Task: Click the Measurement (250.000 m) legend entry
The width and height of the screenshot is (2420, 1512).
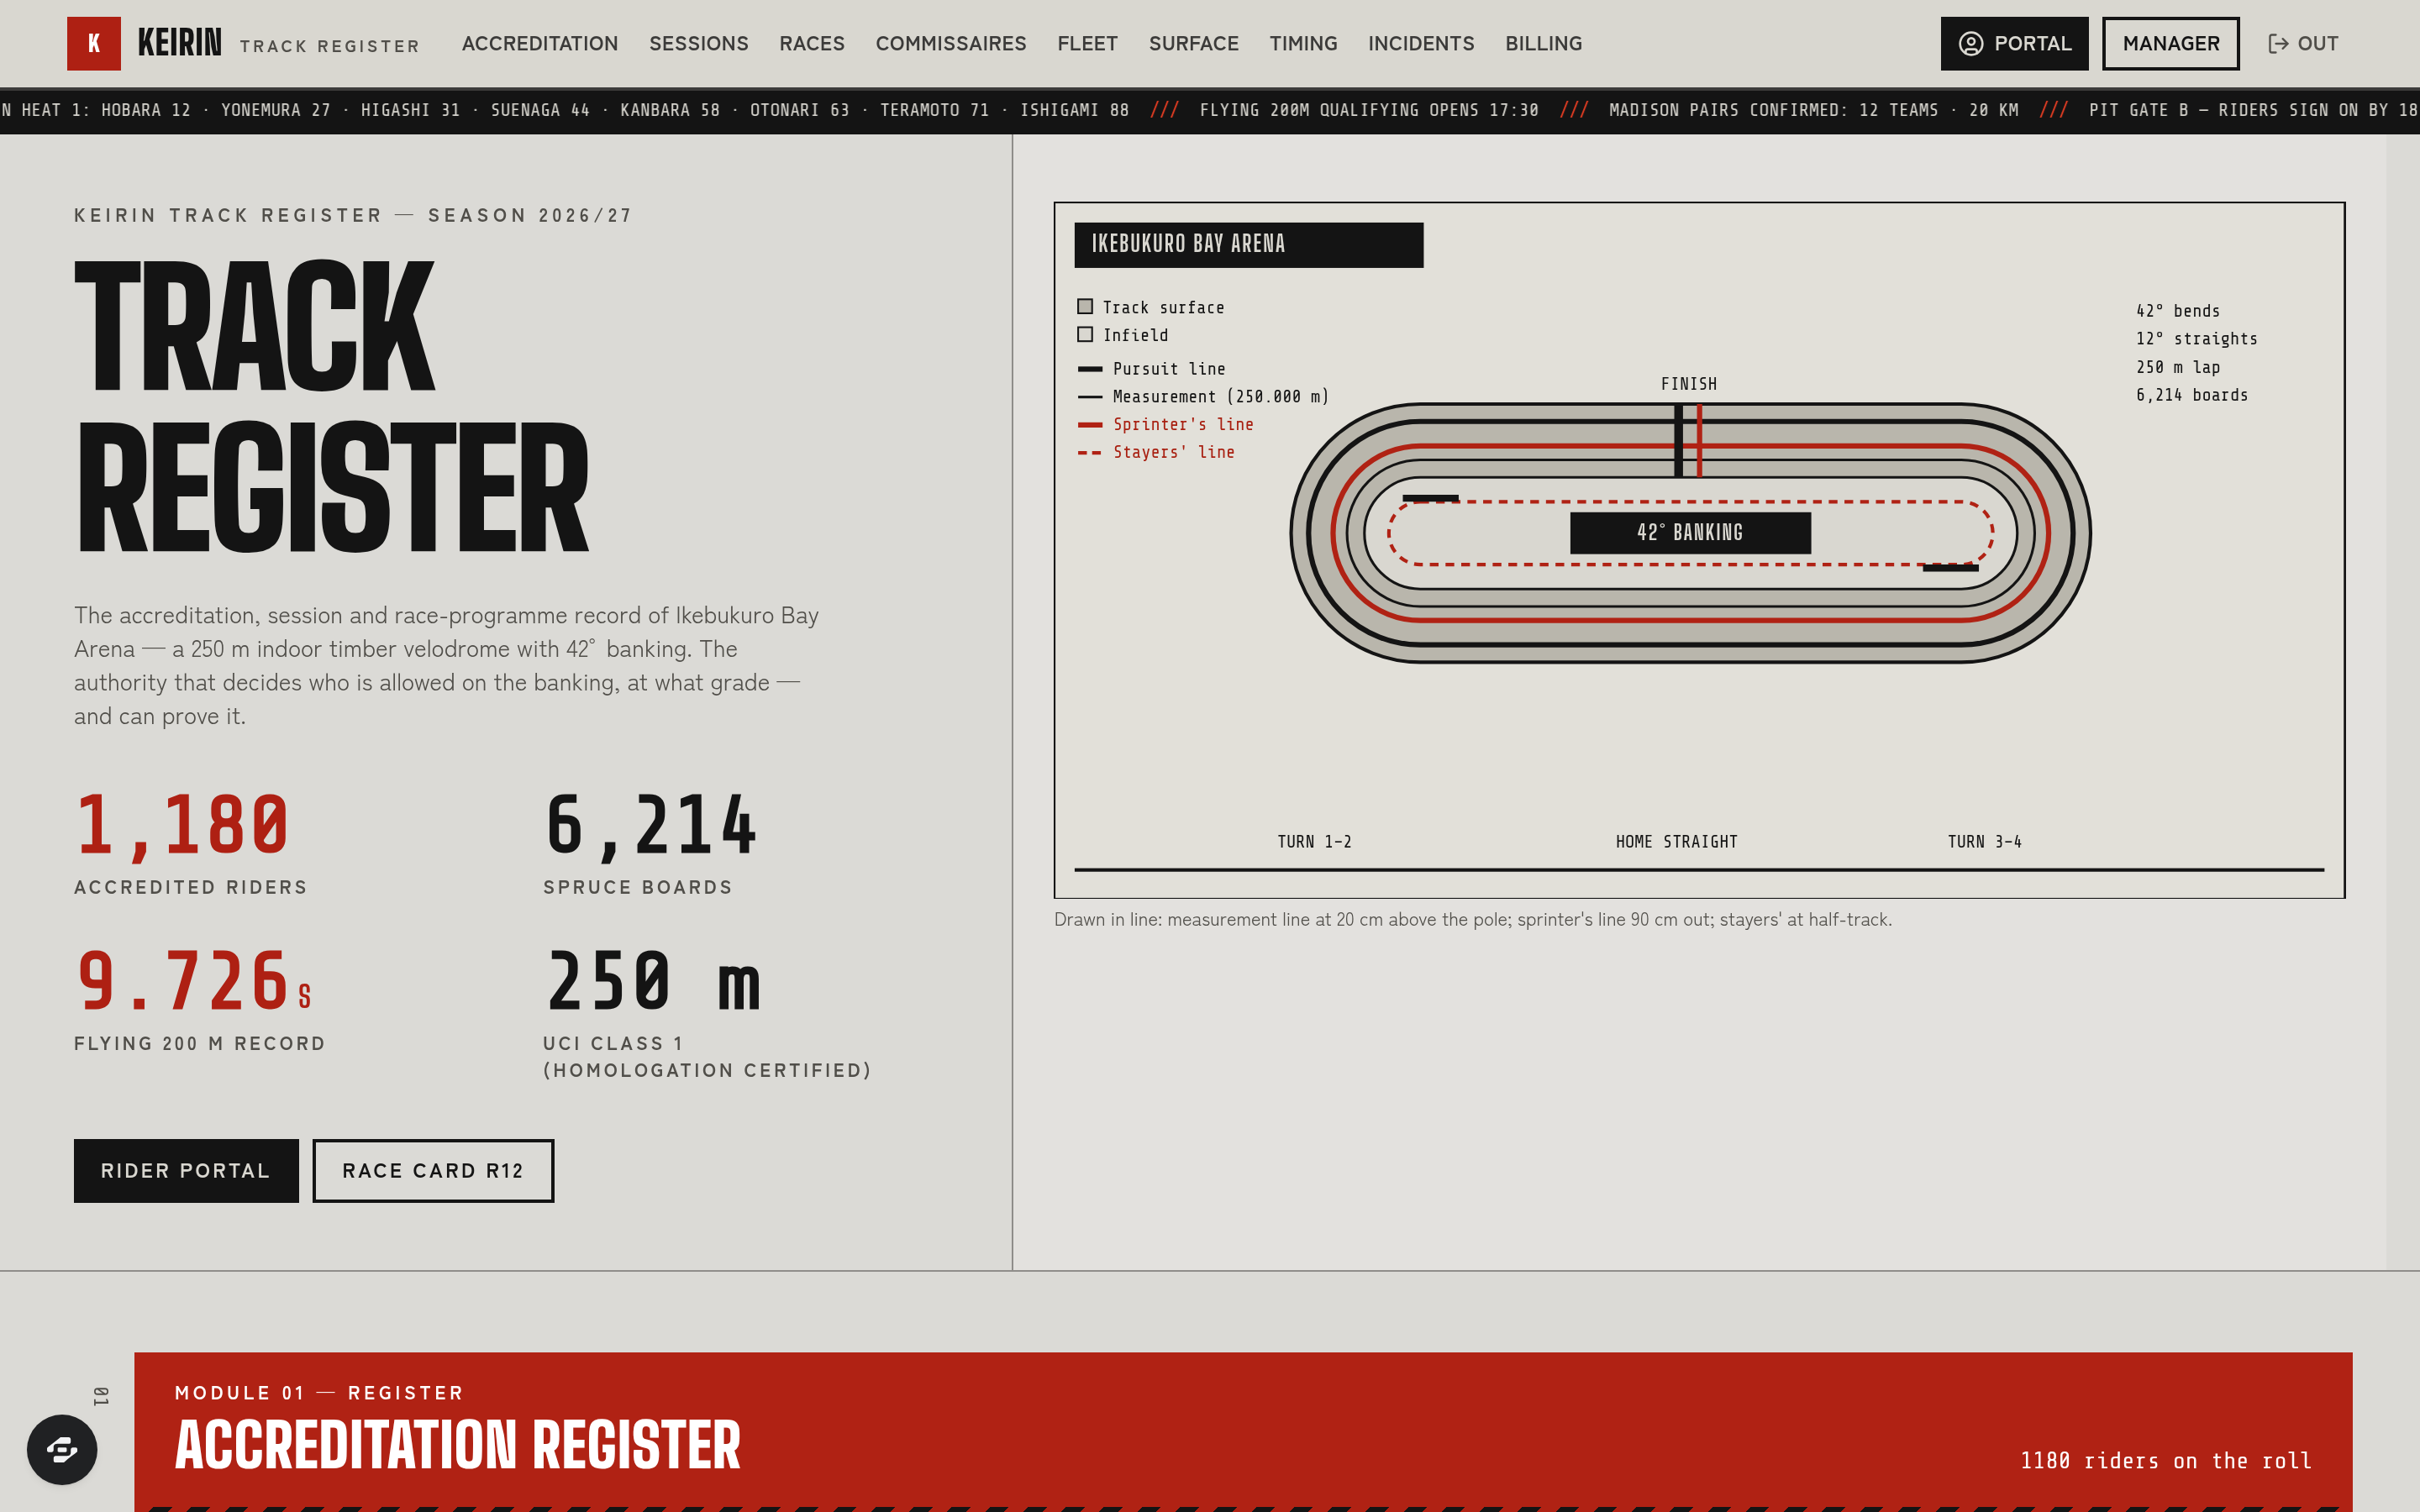Action: pyautogui.click(x=1203, y=397)
